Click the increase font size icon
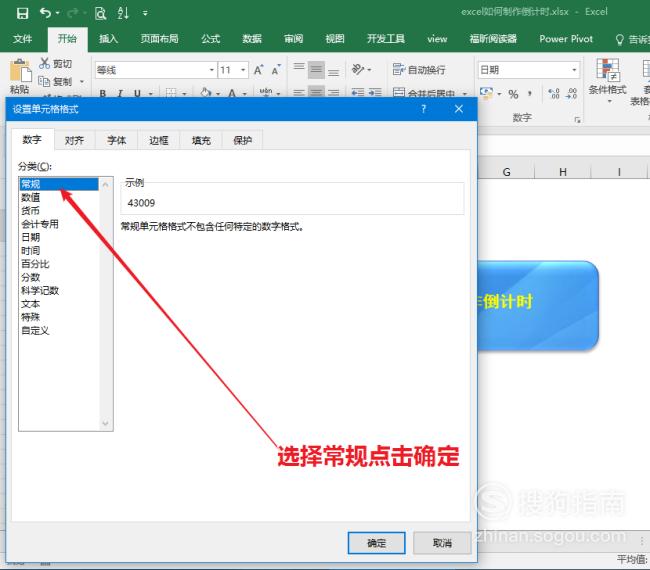 click(x=259, y=70)
